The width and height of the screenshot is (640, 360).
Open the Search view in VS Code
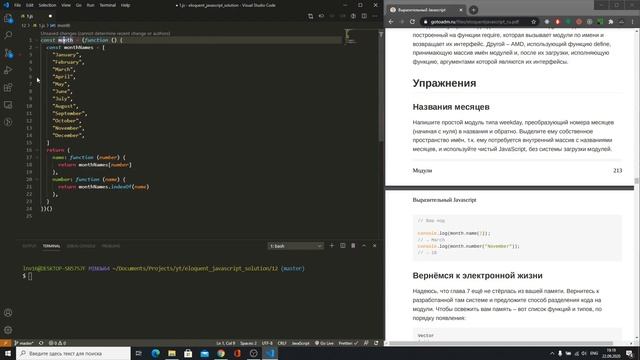[x=8, y=36]
